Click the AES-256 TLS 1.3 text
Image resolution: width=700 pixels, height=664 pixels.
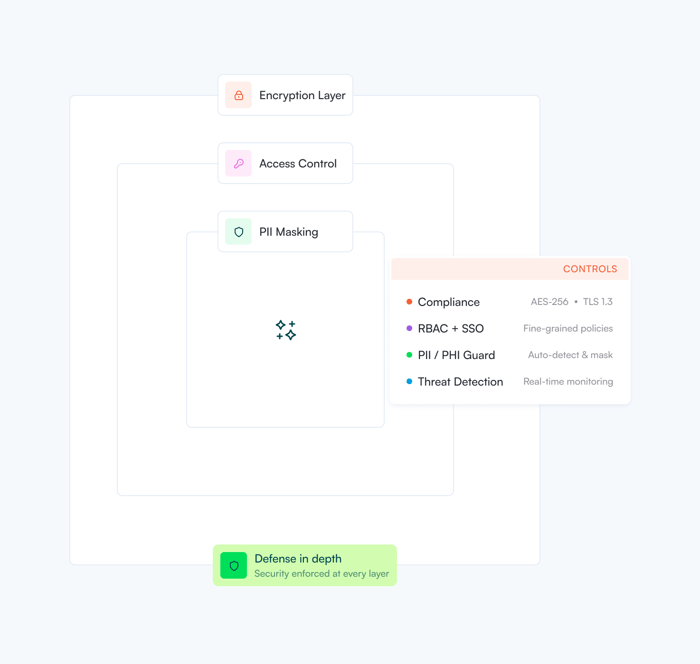(571, 302)
